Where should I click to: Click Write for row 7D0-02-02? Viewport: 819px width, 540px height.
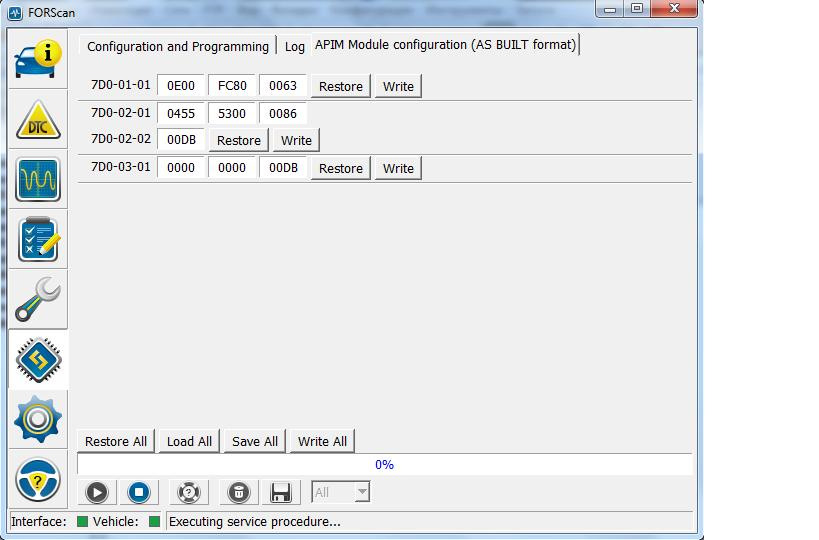(x=296, y=140)
